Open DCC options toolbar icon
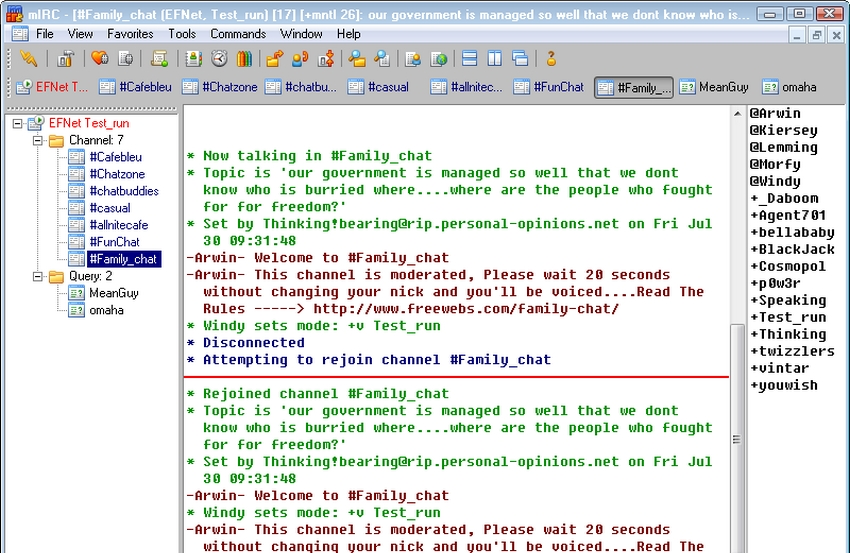 coord(326,59)
